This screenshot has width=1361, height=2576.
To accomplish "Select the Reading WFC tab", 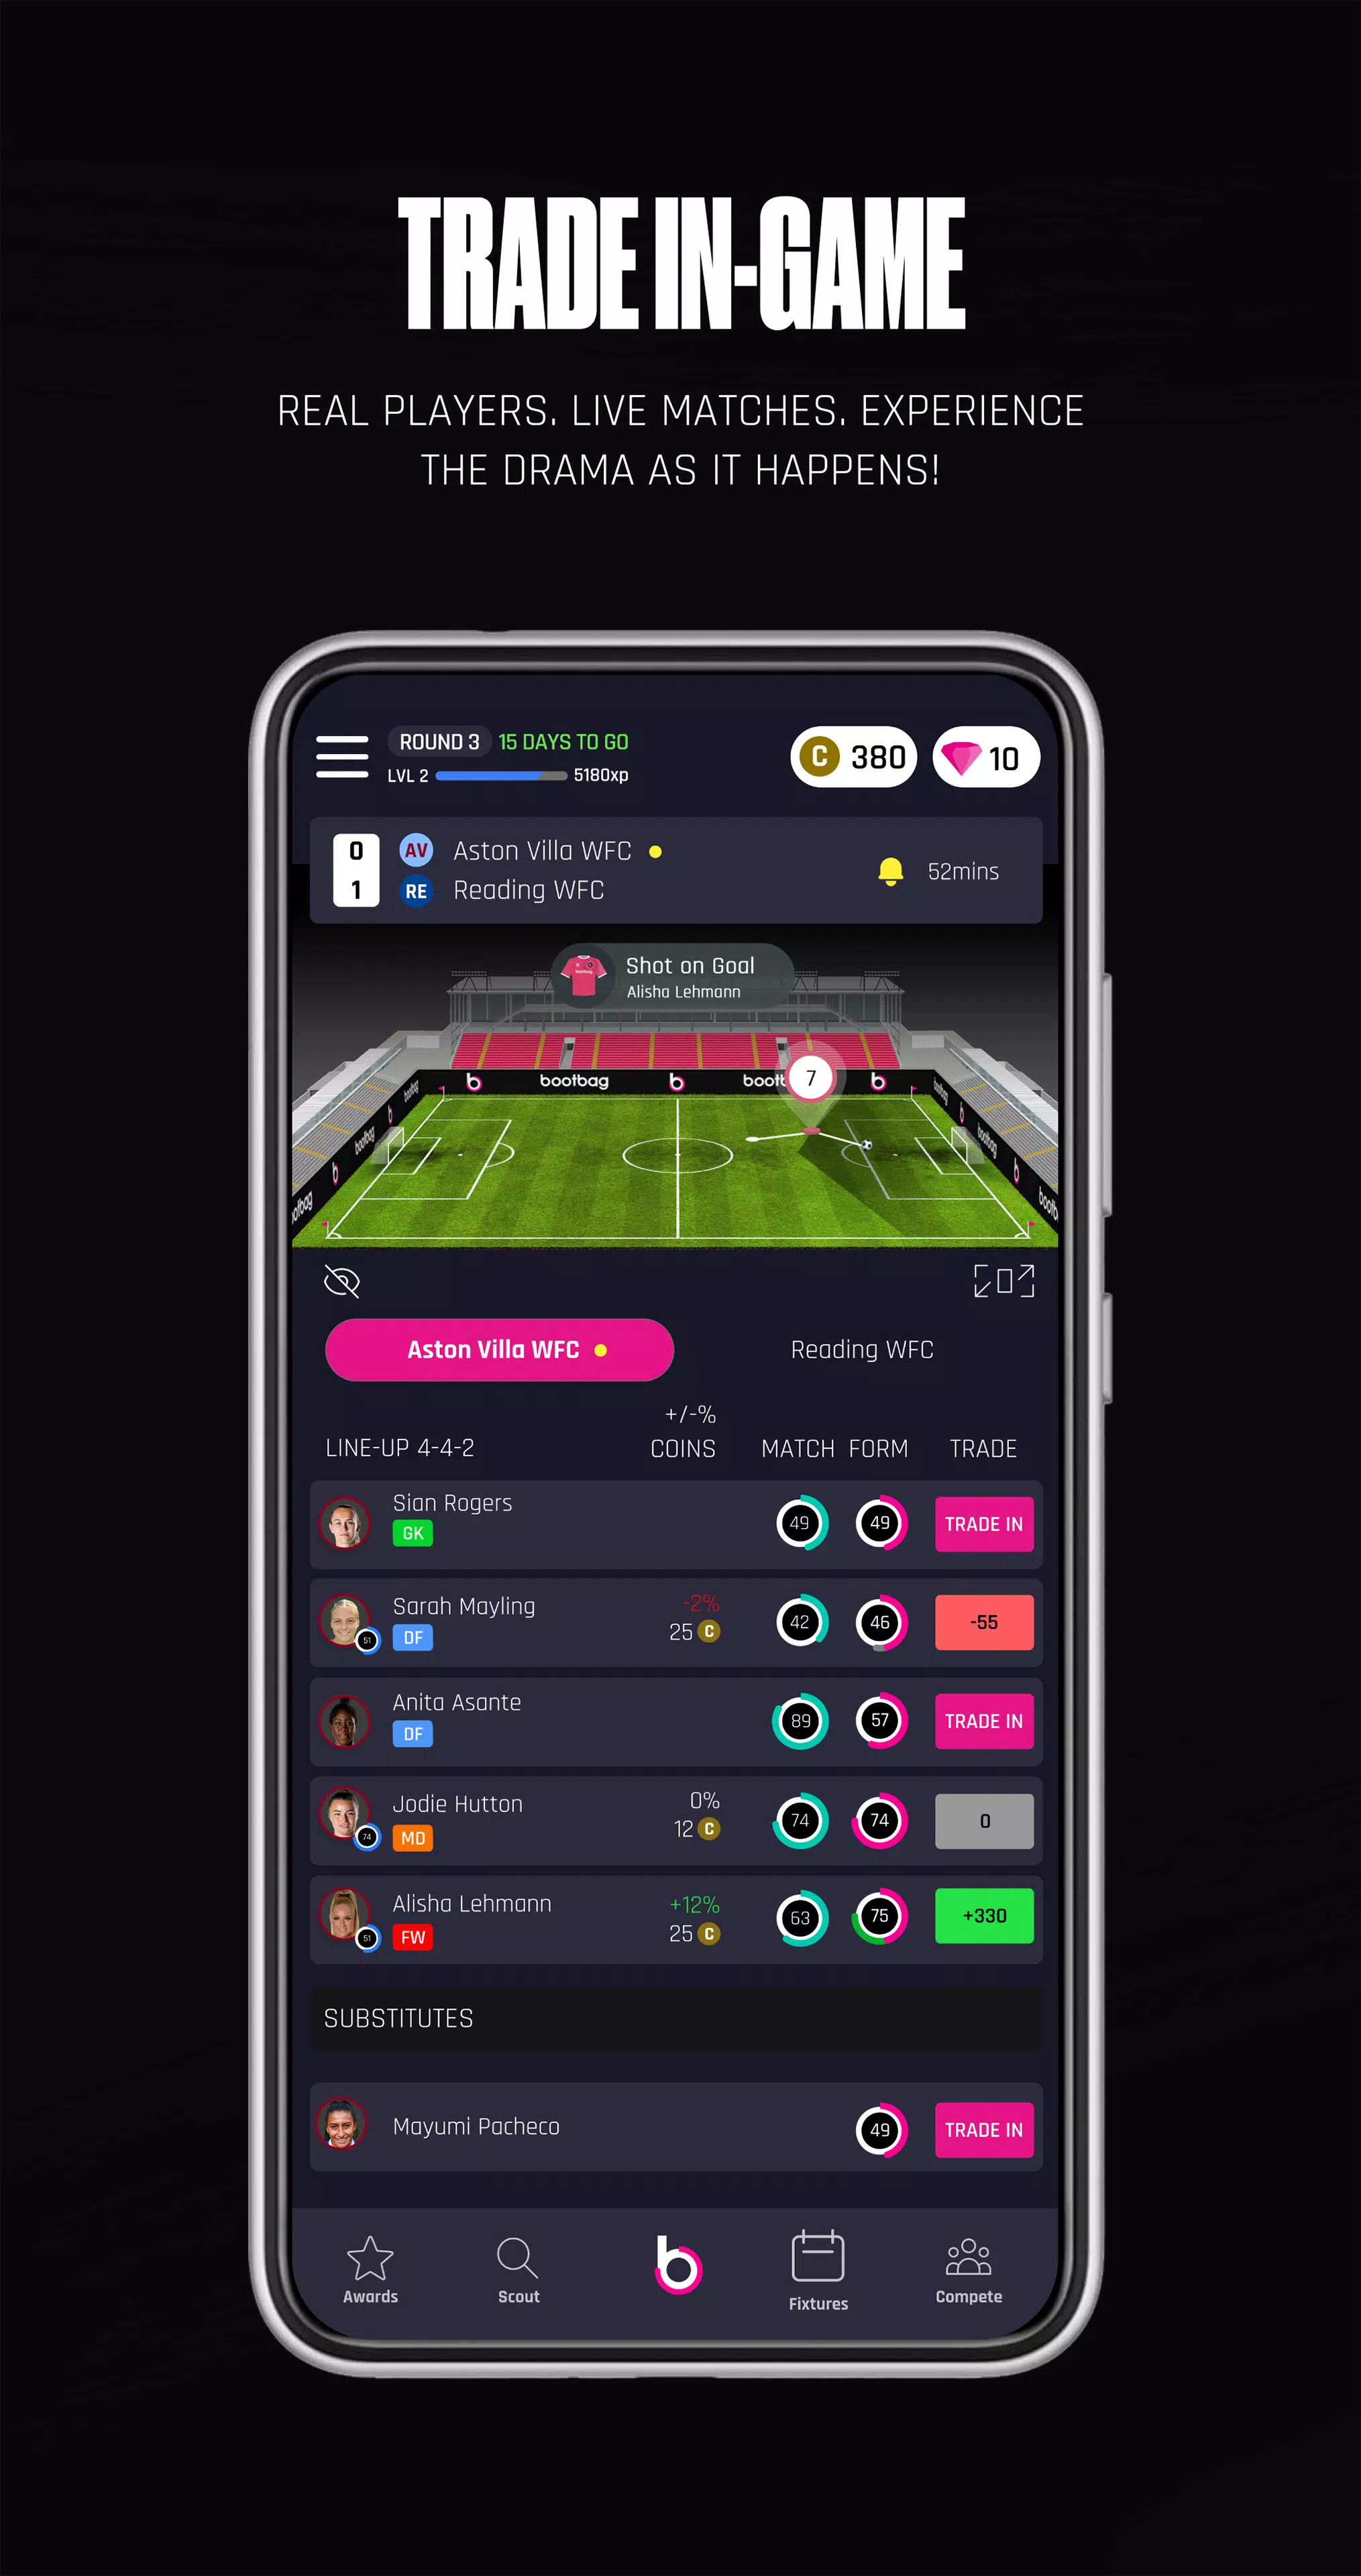I will click(863, 1349).
